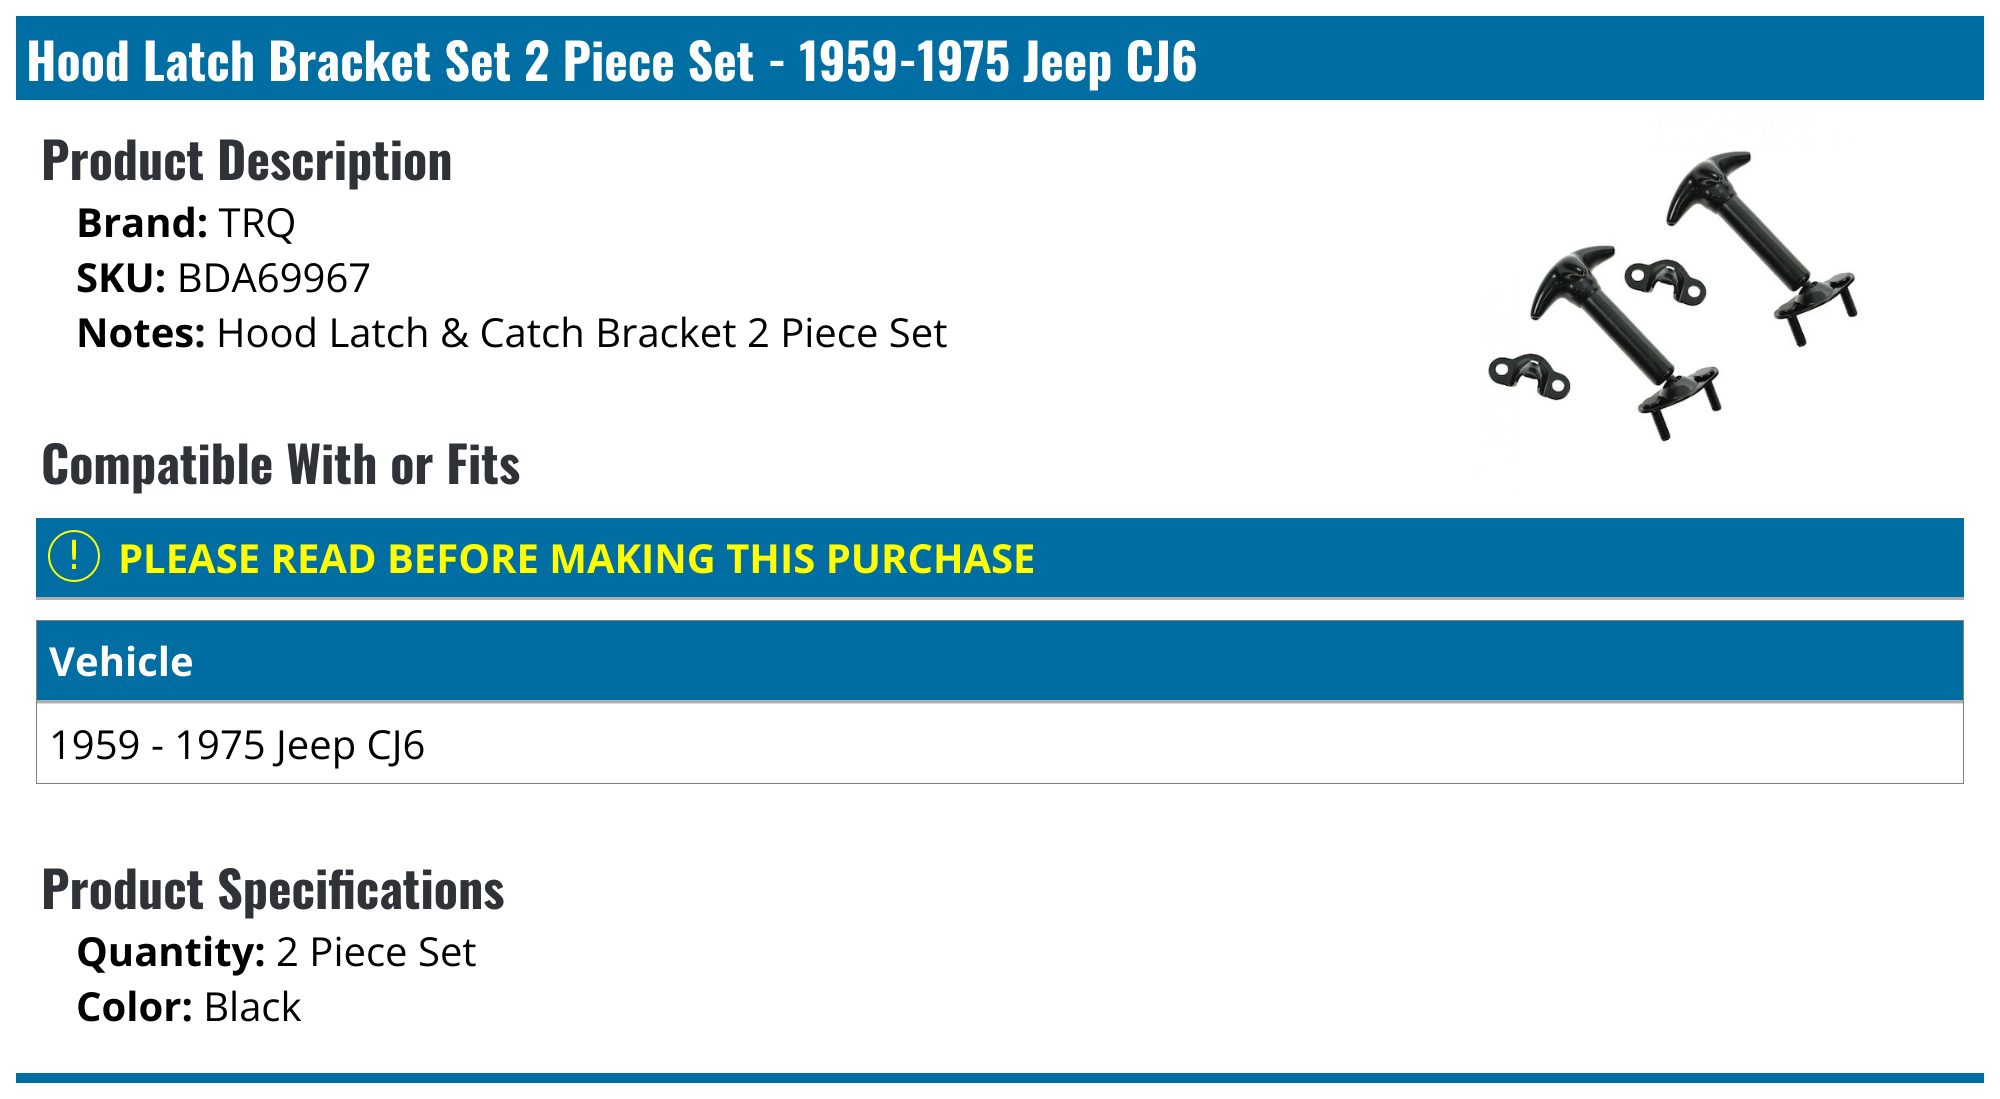This screenshot has height=1099, width=2000.
Task: Select the 1959 - 1975 Jeep CJ6 row
Action: tap(237, 745)
